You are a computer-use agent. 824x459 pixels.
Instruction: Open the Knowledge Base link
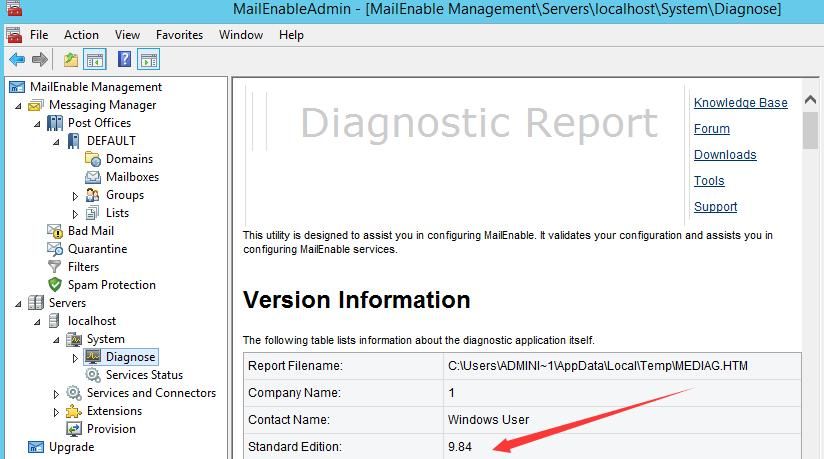[x=740, y=103]
